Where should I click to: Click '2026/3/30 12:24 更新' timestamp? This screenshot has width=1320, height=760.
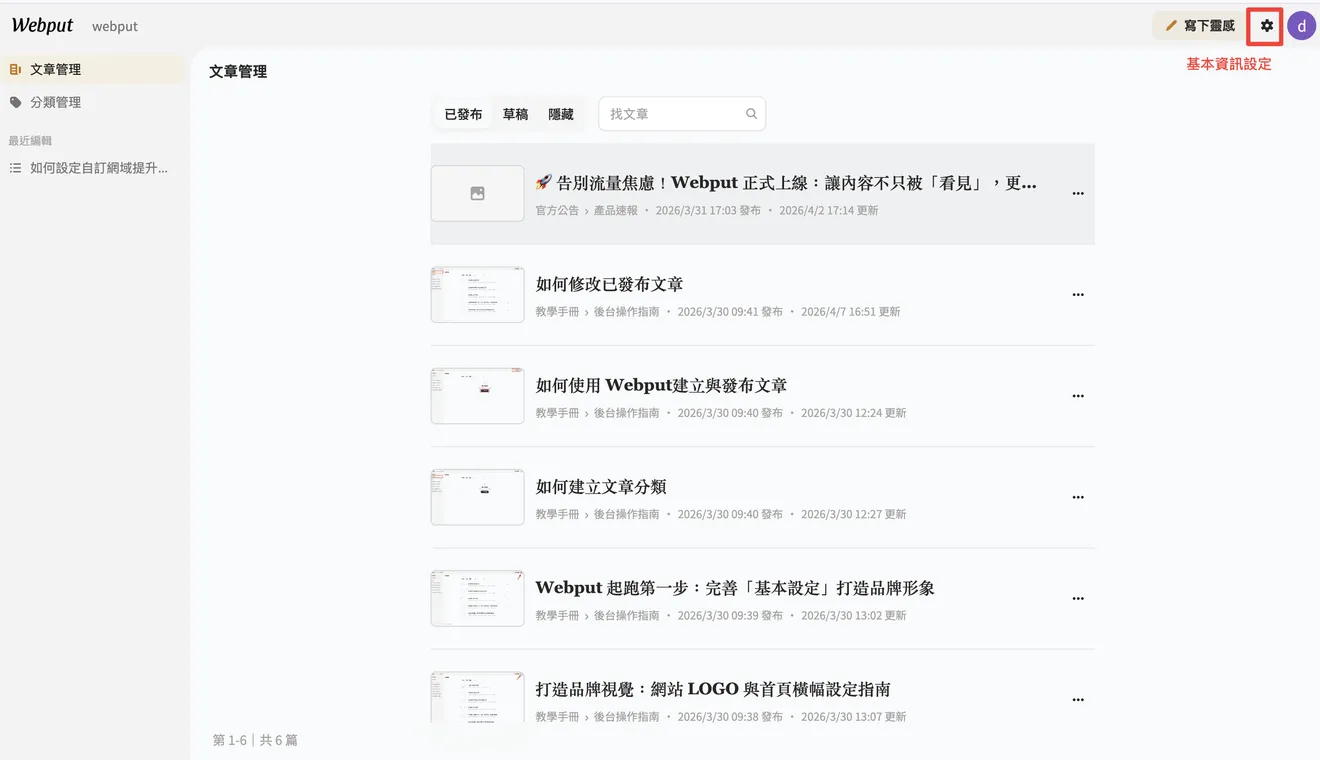click(854, 413)
